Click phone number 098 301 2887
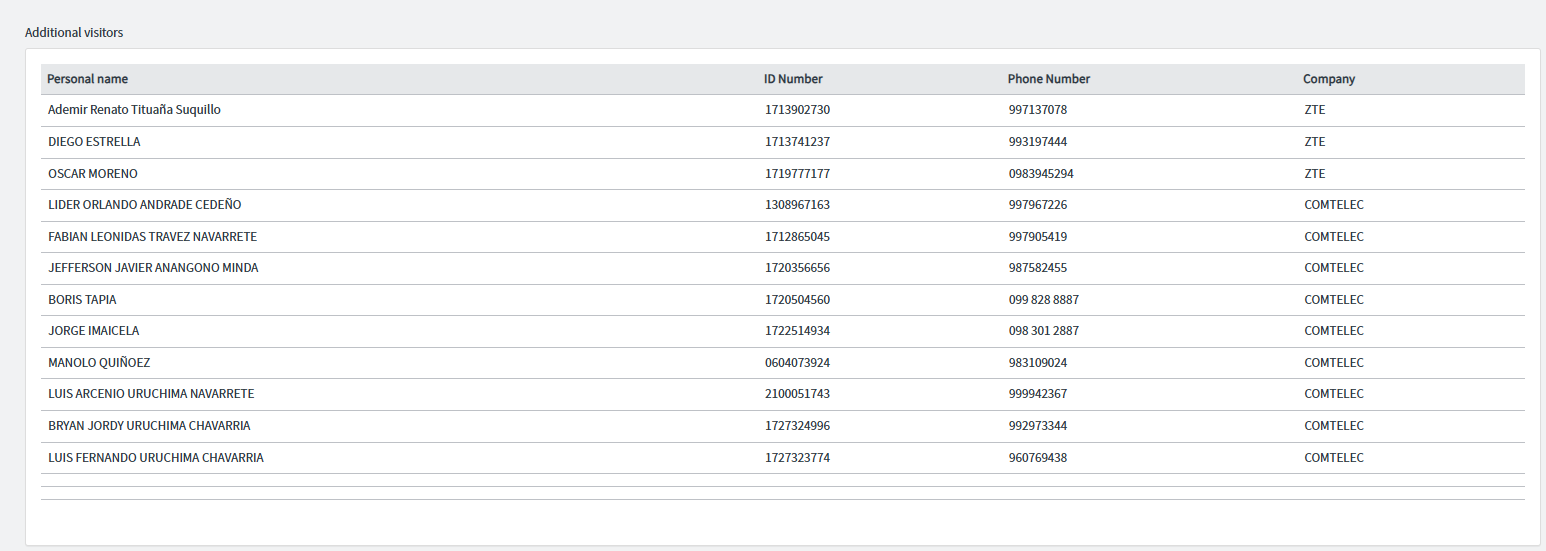The width and height of the screenshot is (1546, 551). [1044, 331]
